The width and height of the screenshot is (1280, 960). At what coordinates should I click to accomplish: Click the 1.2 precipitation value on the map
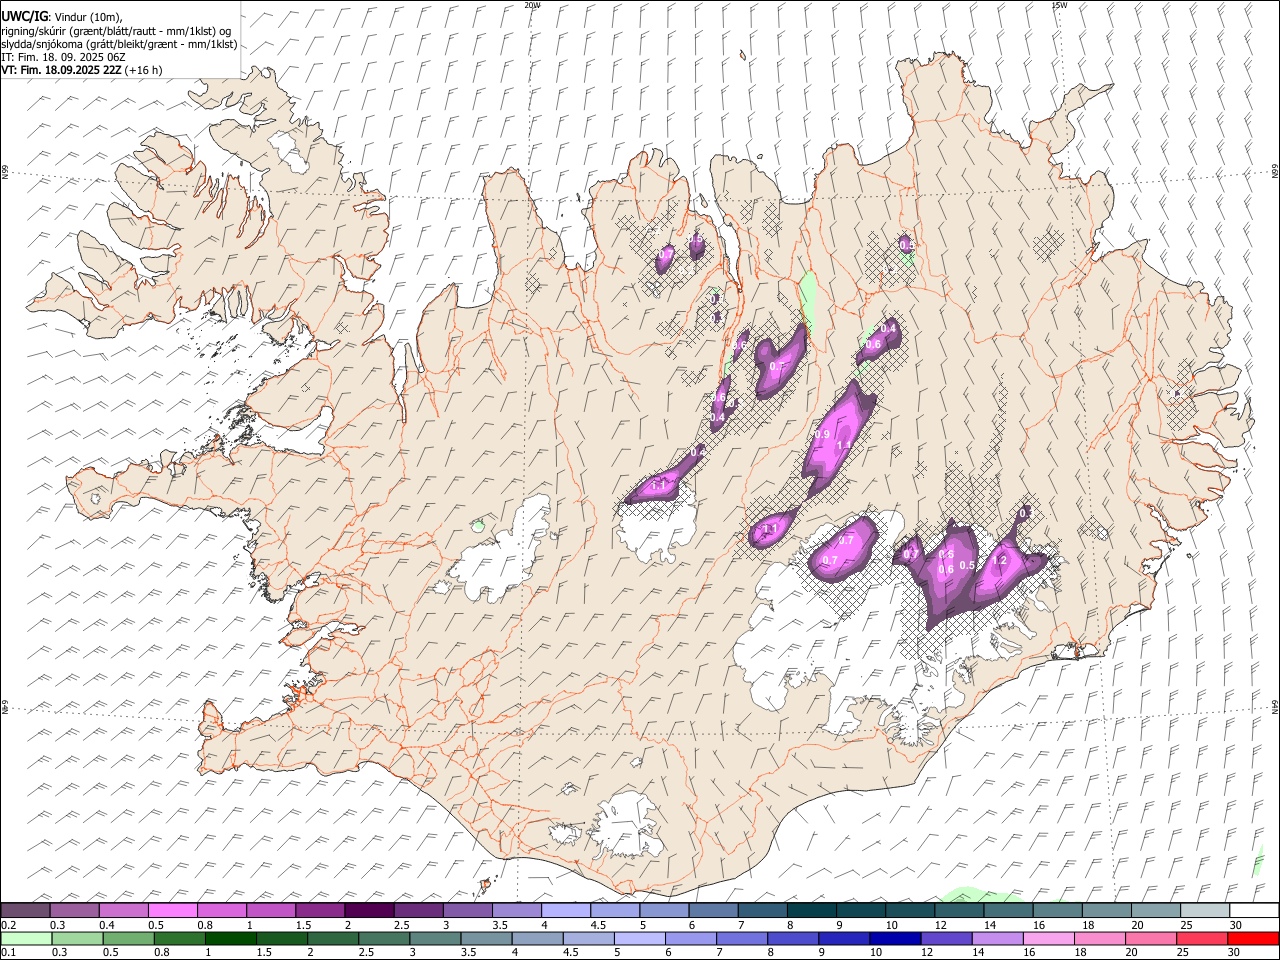[x=998, y=561]
